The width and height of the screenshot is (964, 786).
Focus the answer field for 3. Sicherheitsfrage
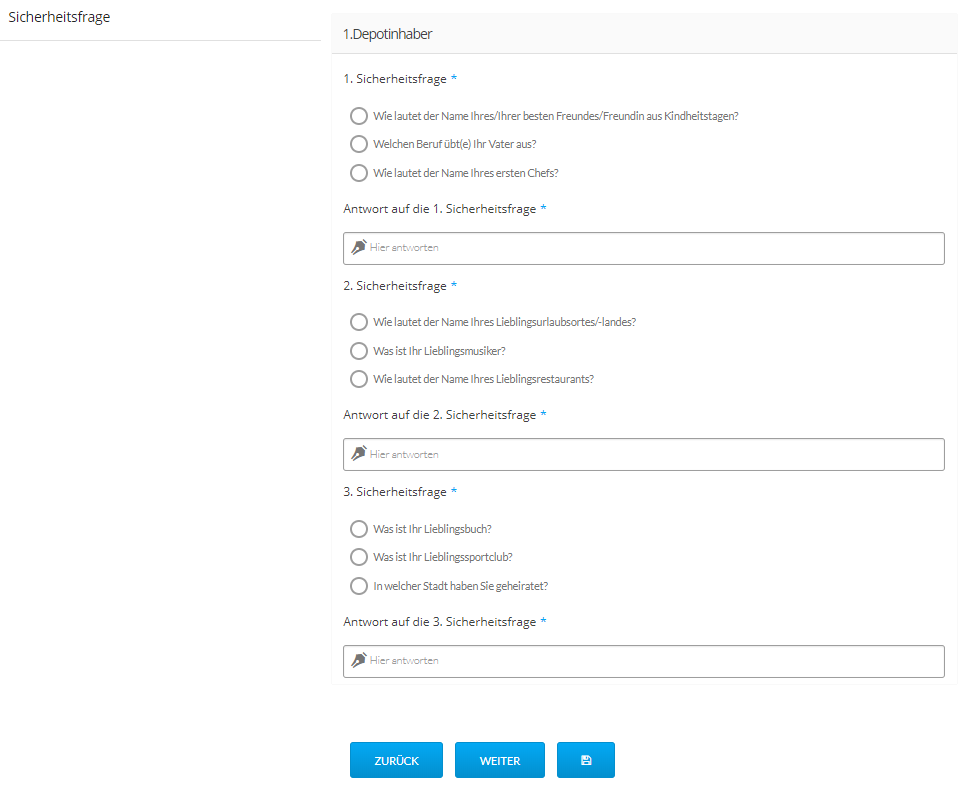tap(650, 661)
